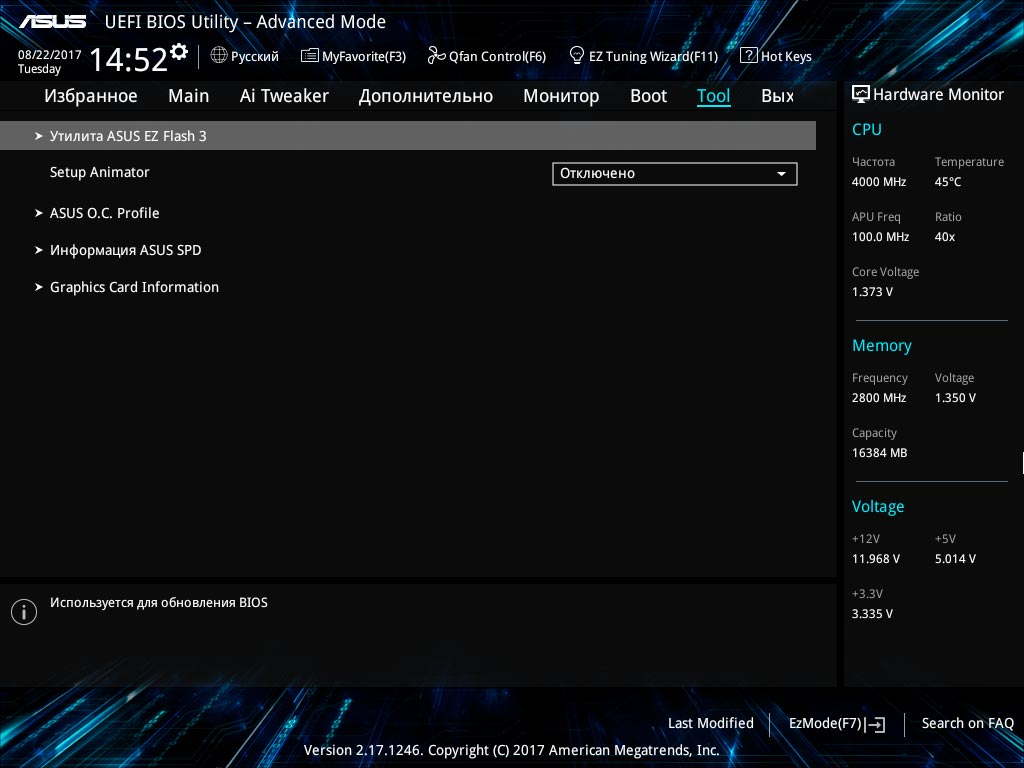Open MyFavorite(F3)
Screen dimensions: 1024x768
pos(353,56)
